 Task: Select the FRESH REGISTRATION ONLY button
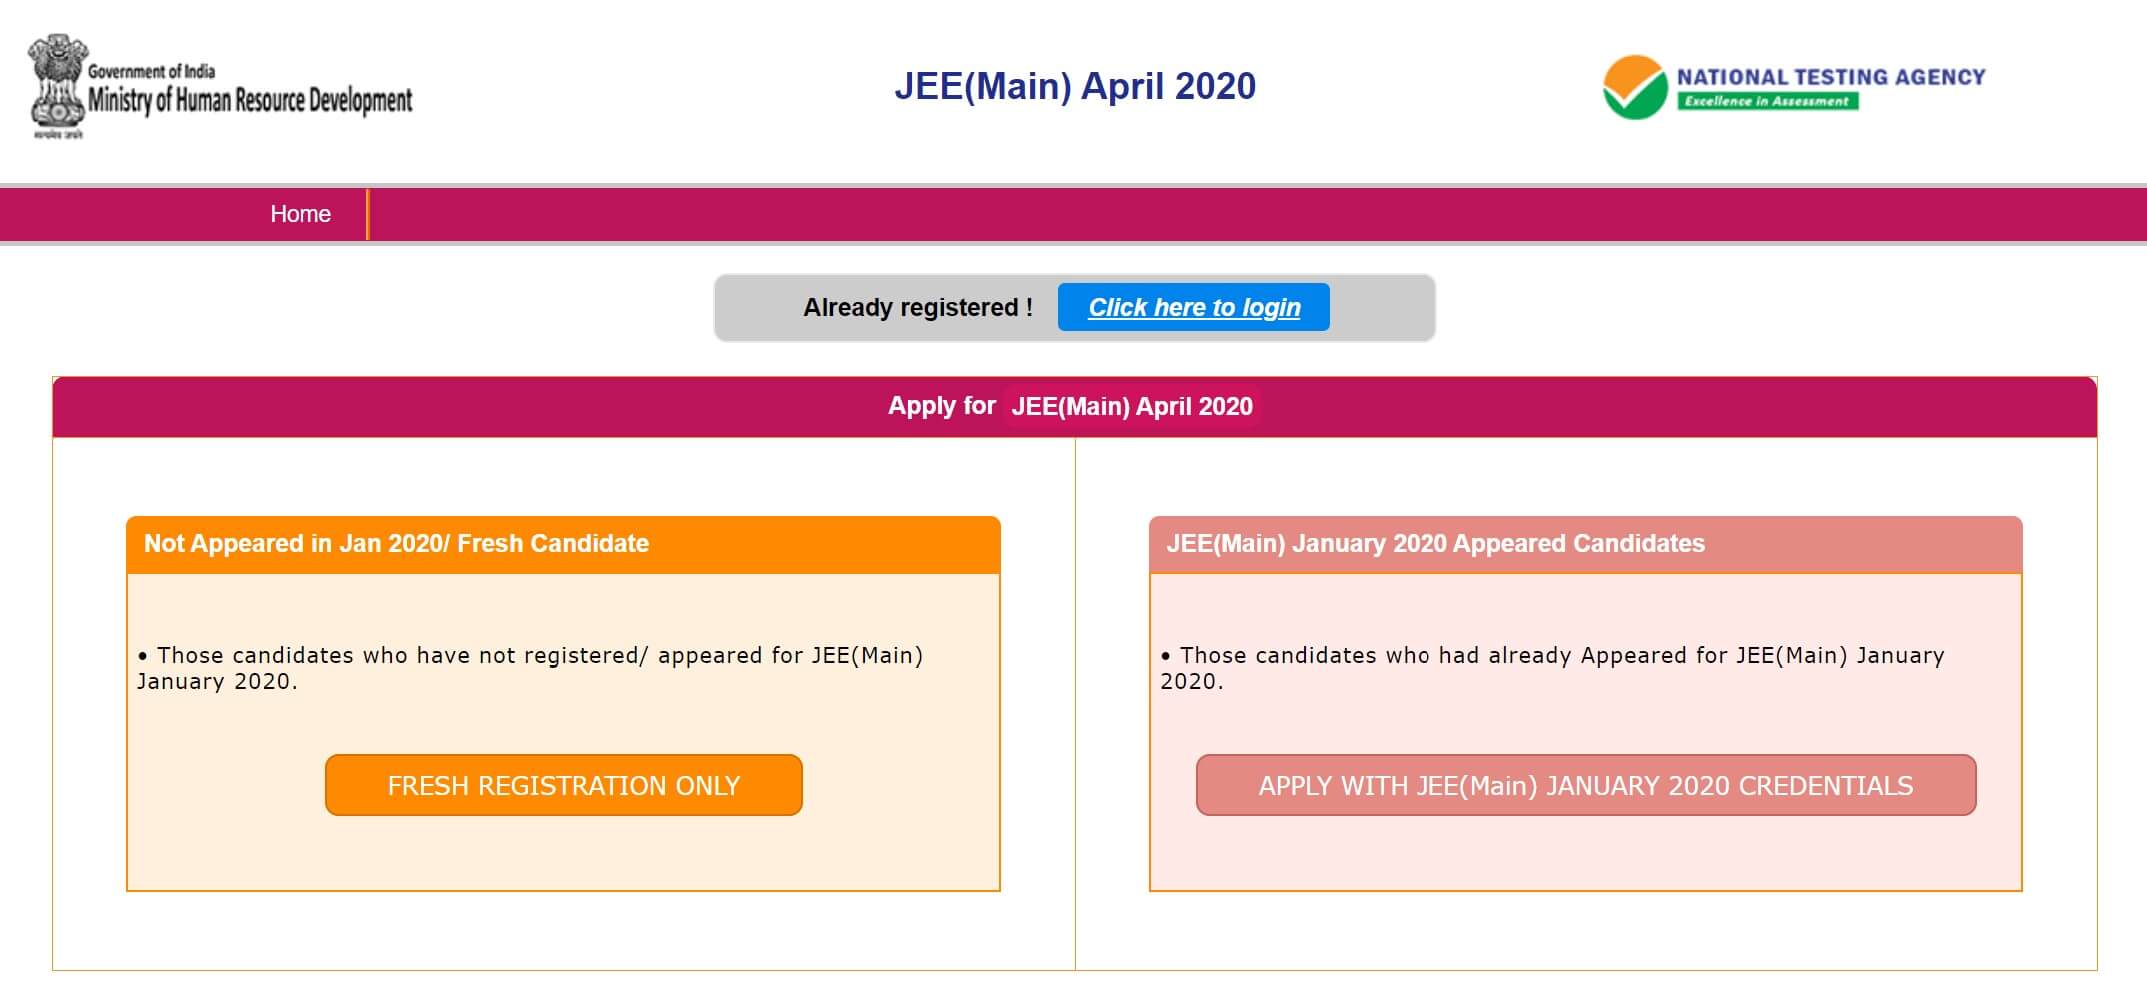(x=564, y=785)
